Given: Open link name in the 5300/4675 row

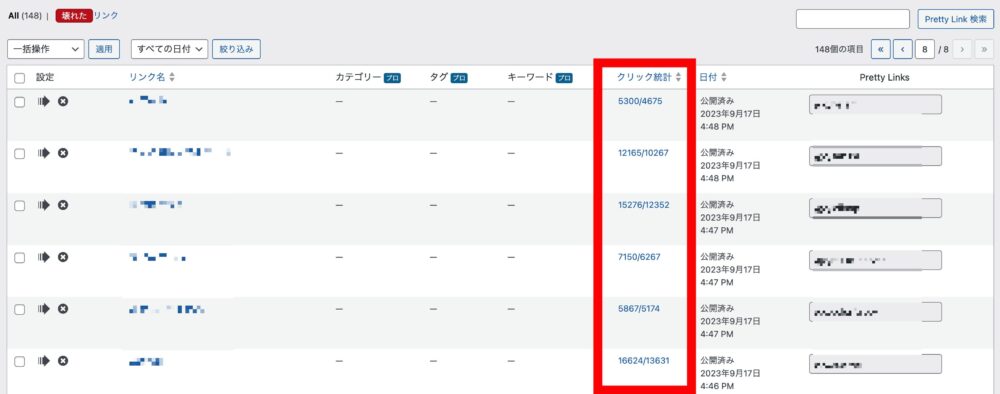Looking at the screenshot, I should pos(148,100).
